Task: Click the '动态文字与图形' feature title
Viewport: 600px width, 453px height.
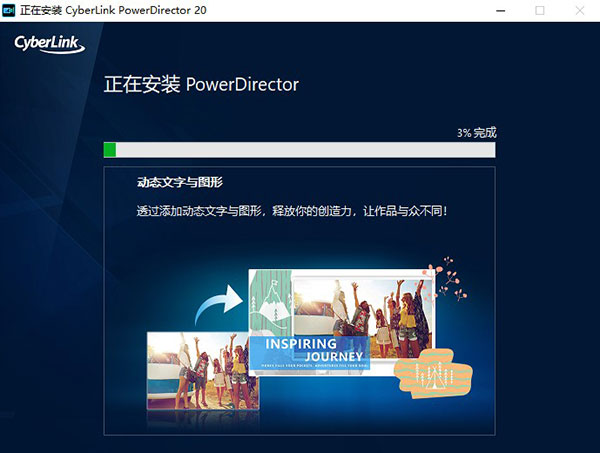Action: pyautogui.click(x=179, y=183)
